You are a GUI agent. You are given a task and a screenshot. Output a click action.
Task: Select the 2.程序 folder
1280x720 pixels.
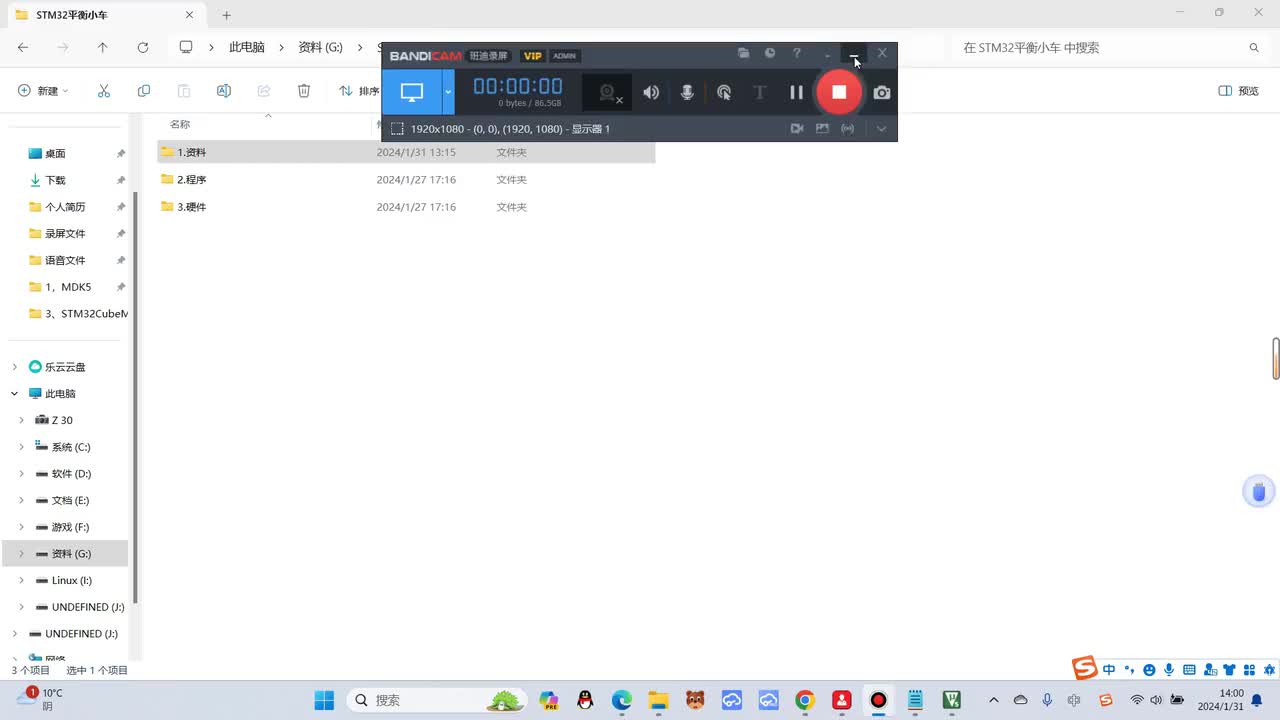coord(406,179)
